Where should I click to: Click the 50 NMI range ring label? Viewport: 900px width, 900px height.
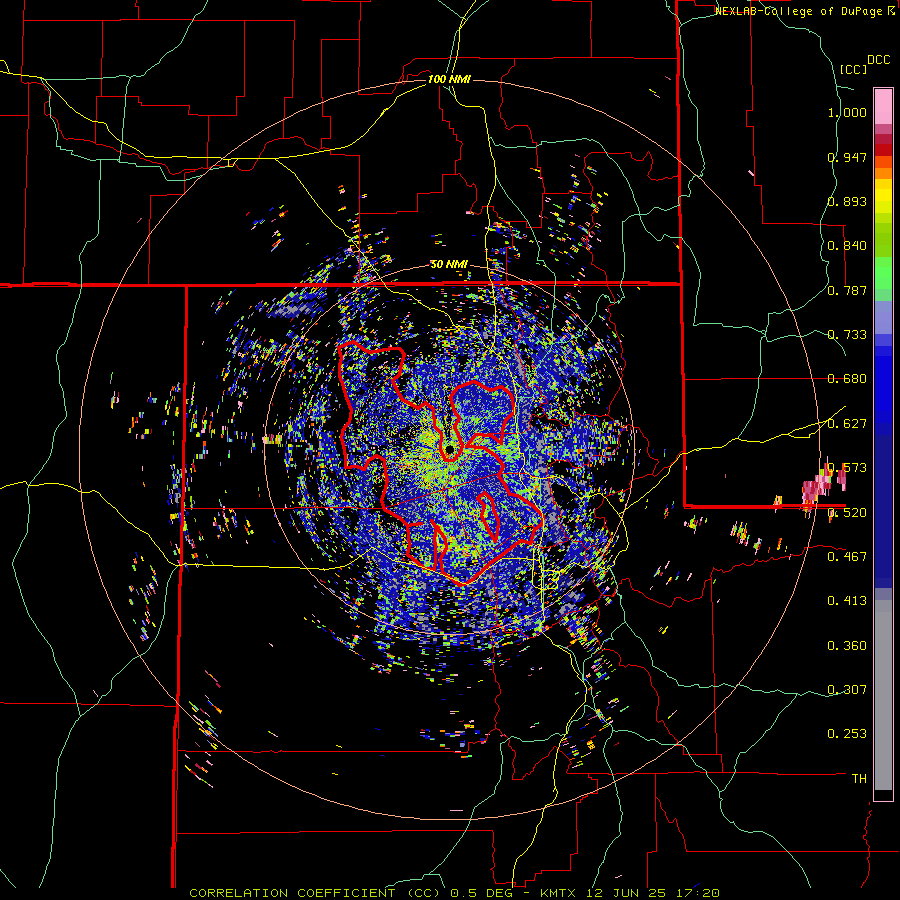(449, 264)
